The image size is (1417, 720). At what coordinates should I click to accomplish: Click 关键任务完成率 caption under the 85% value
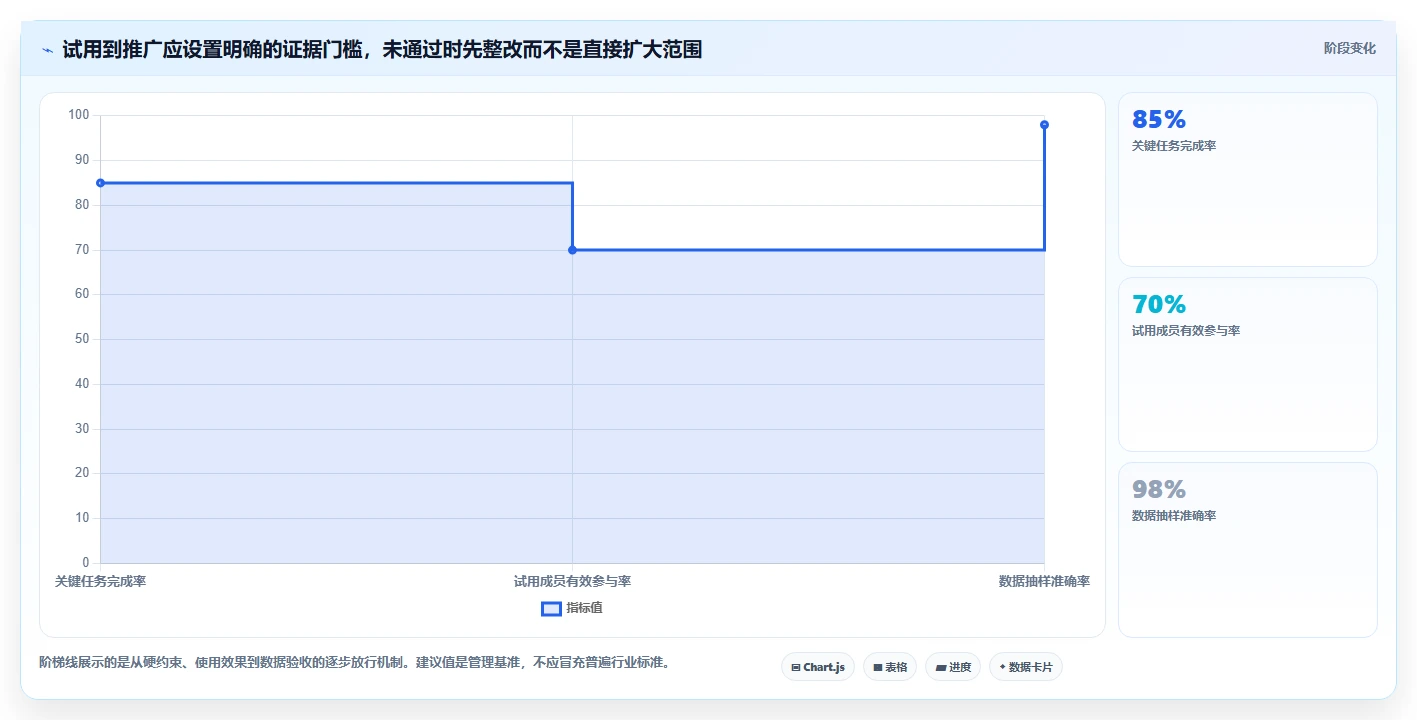(x=1174, y=146)
